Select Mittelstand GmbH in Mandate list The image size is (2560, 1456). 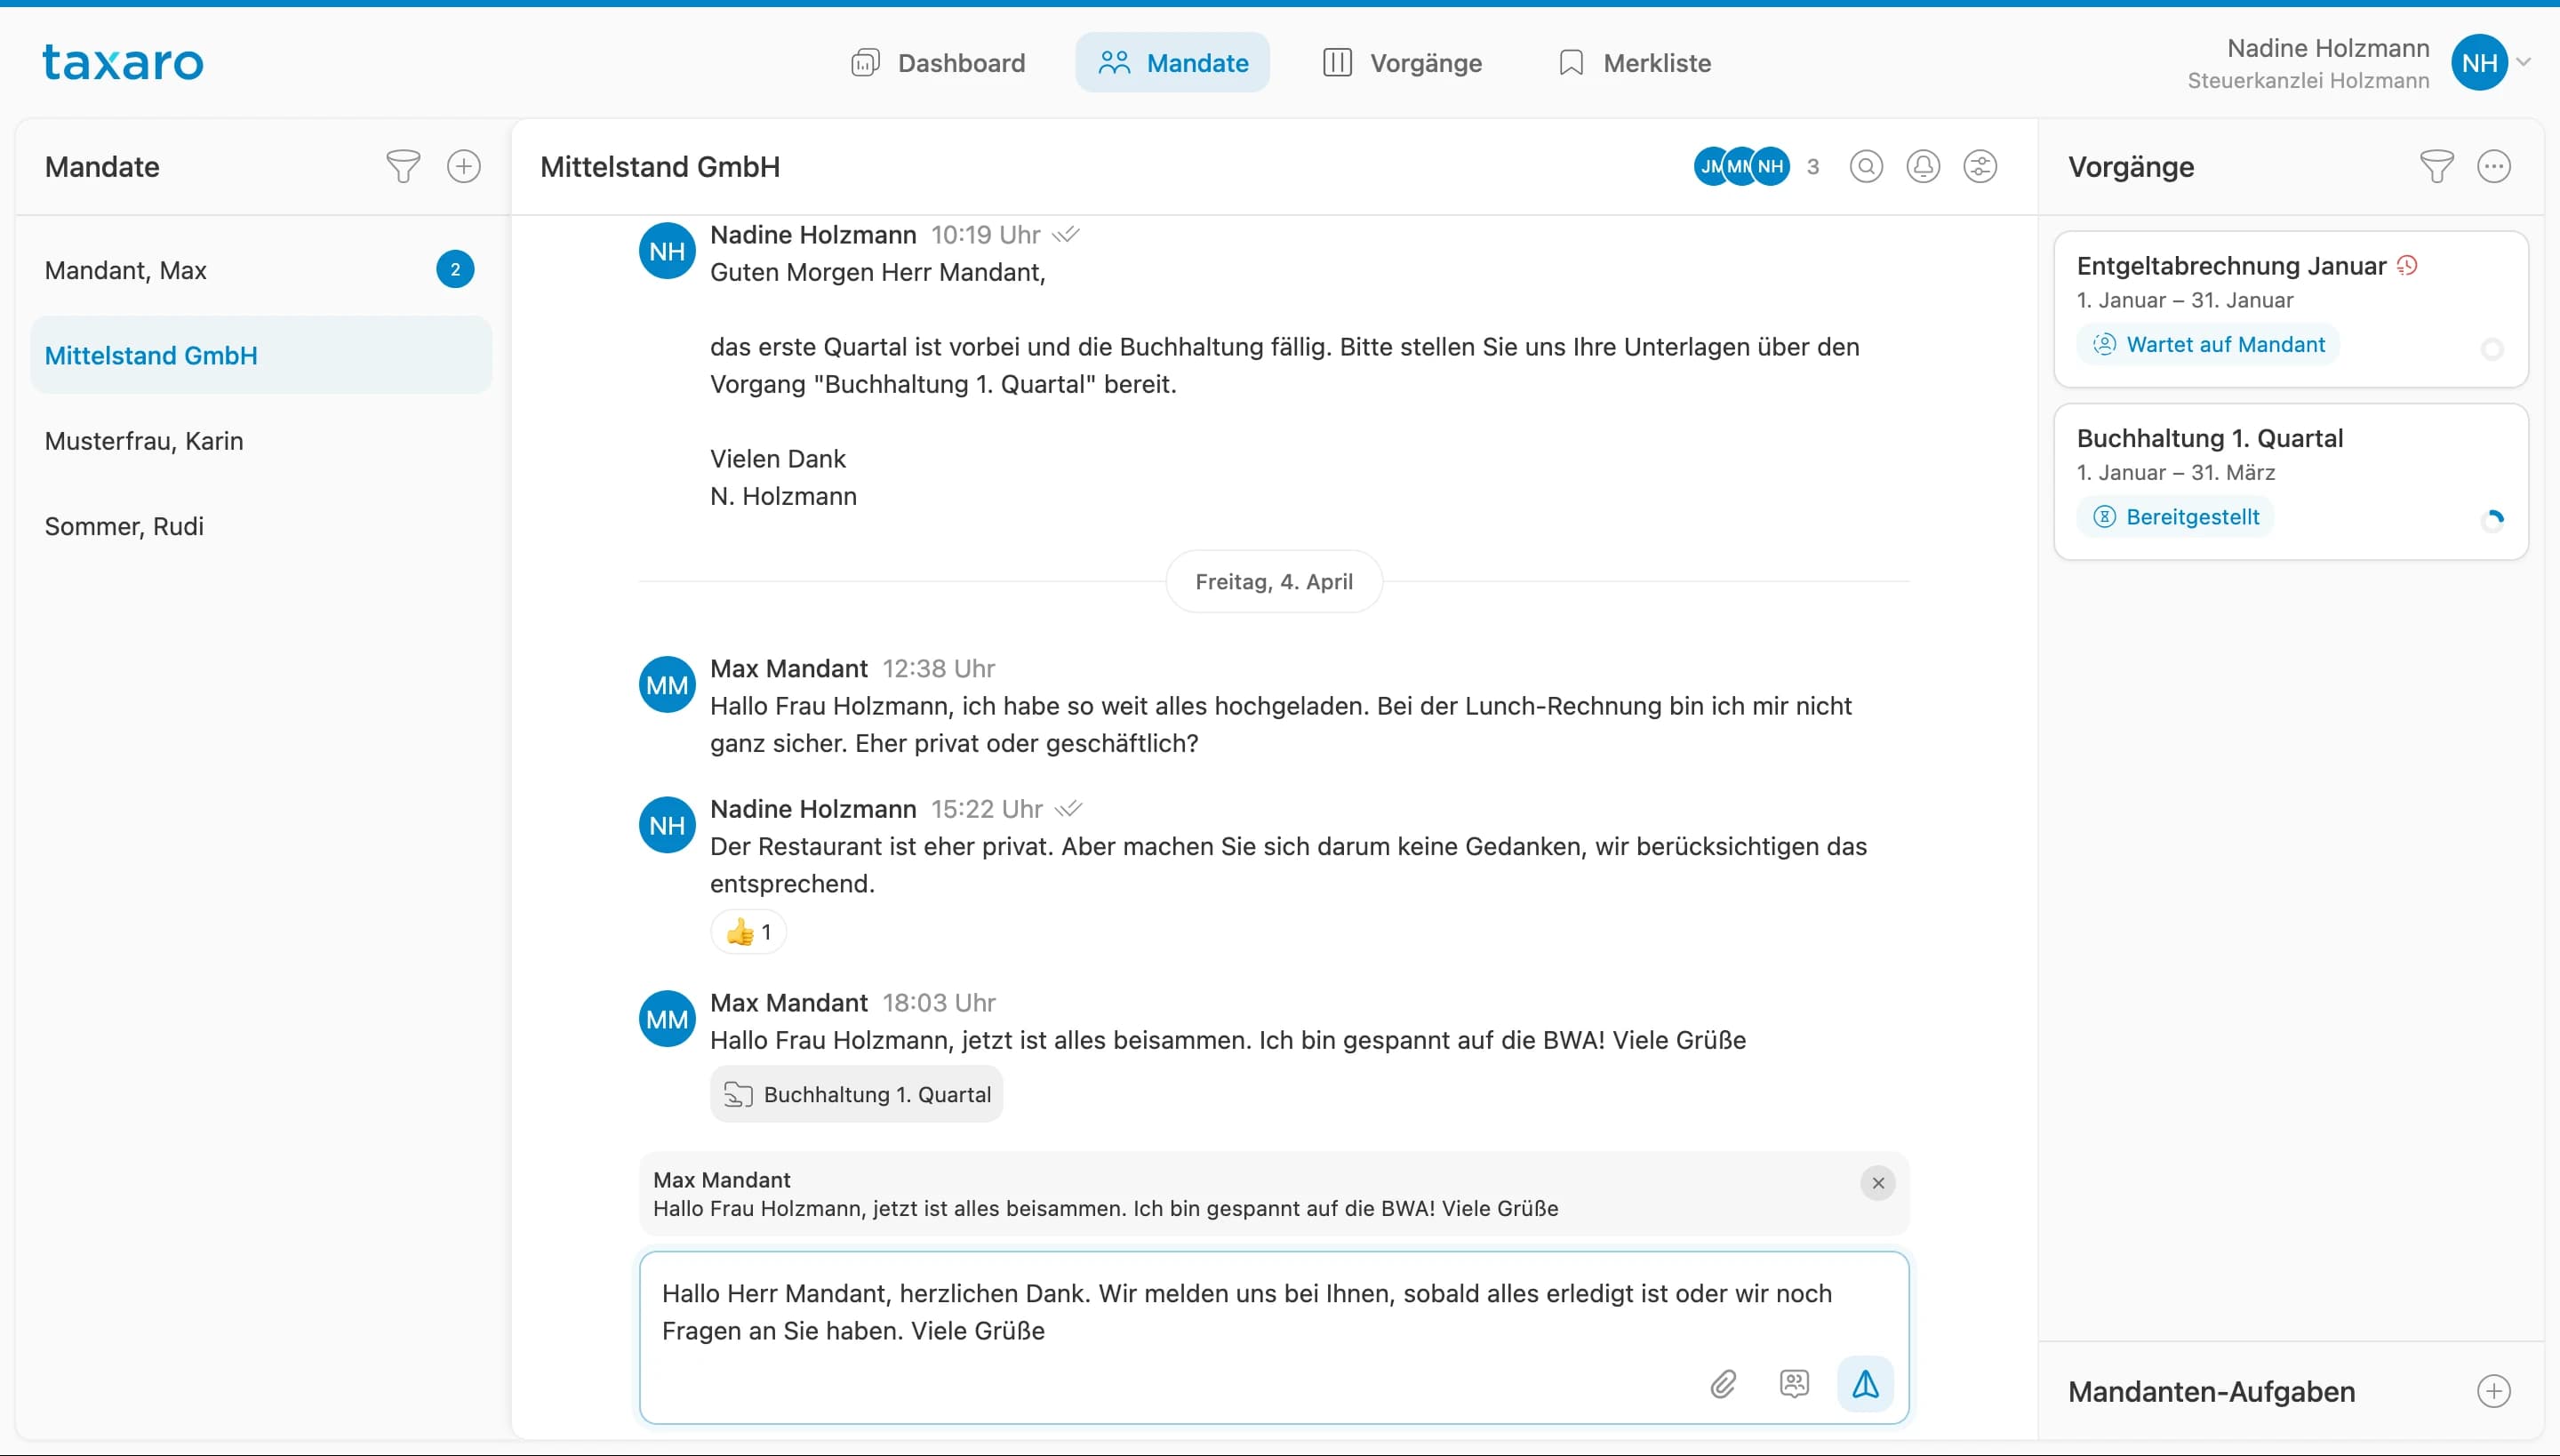click(261, 355)
